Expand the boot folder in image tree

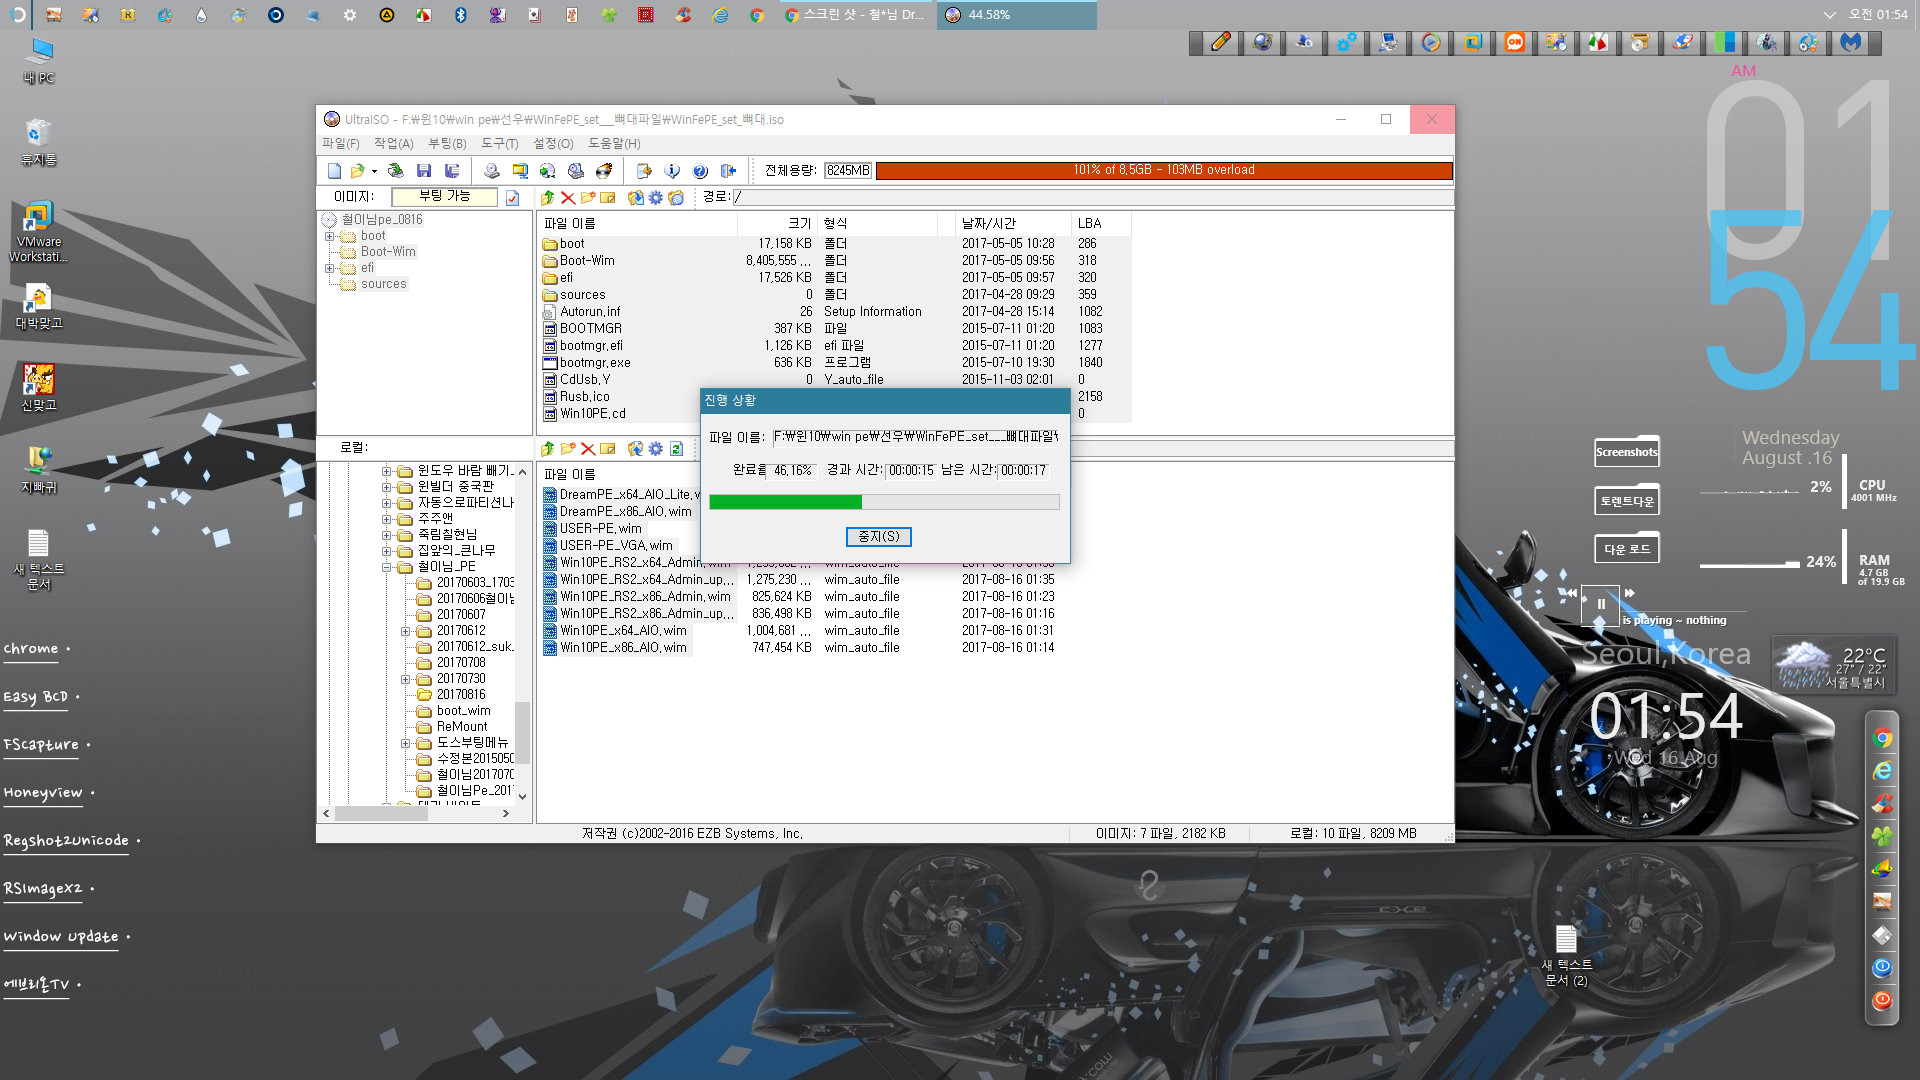pyautogui.click(x=330, y=237)
